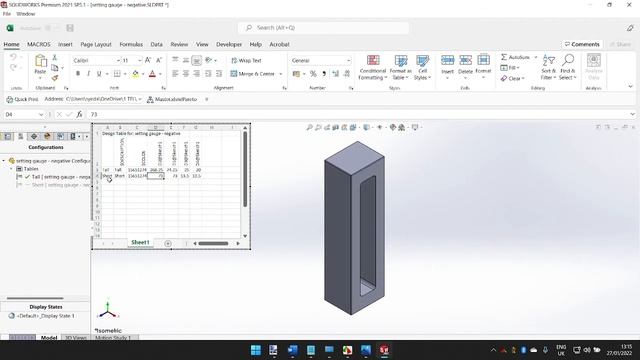Screen dimensions: 640x360
Task: Click Wrap Text button
Action: point(247,60)
